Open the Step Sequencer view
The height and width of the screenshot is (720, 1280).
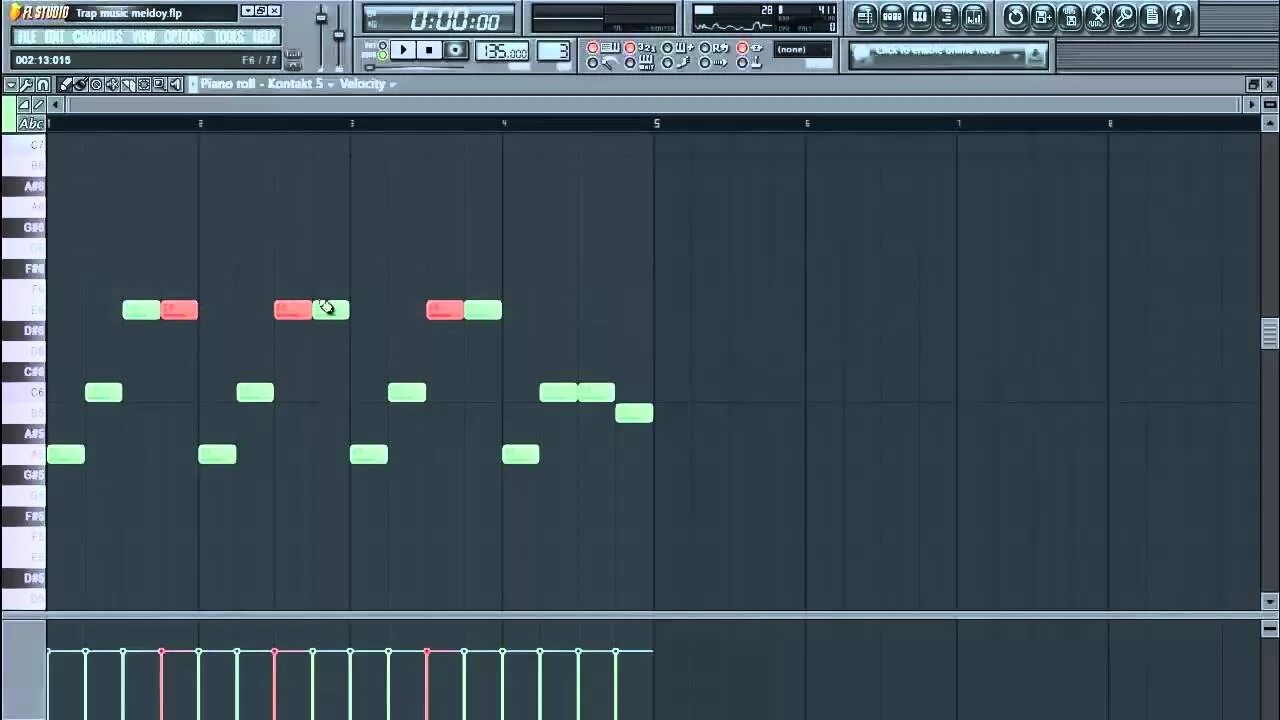[892, 16]
